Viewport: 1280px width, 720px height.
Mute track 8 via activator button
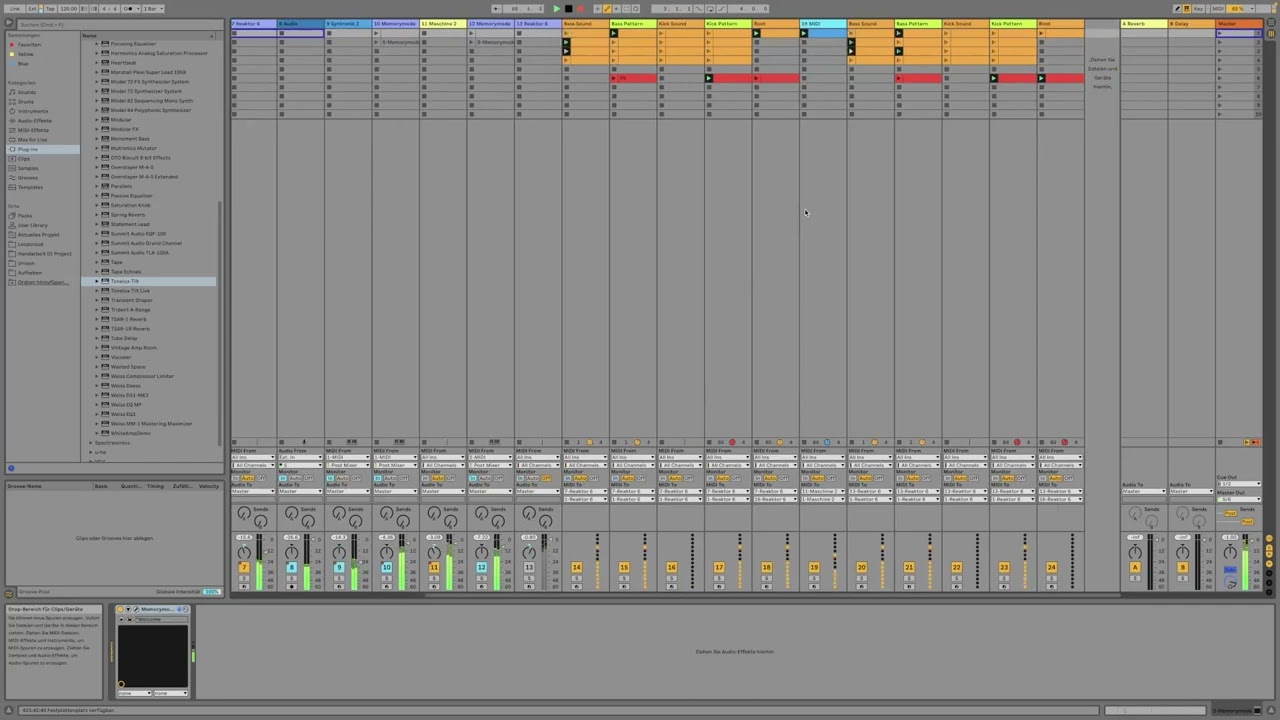291,567
